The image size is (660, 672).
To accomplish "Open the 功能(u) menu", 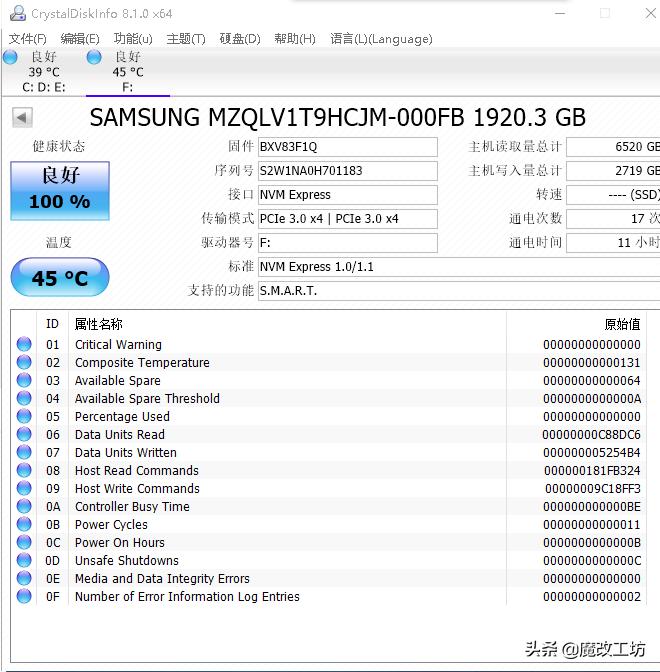I will point(133,39).
